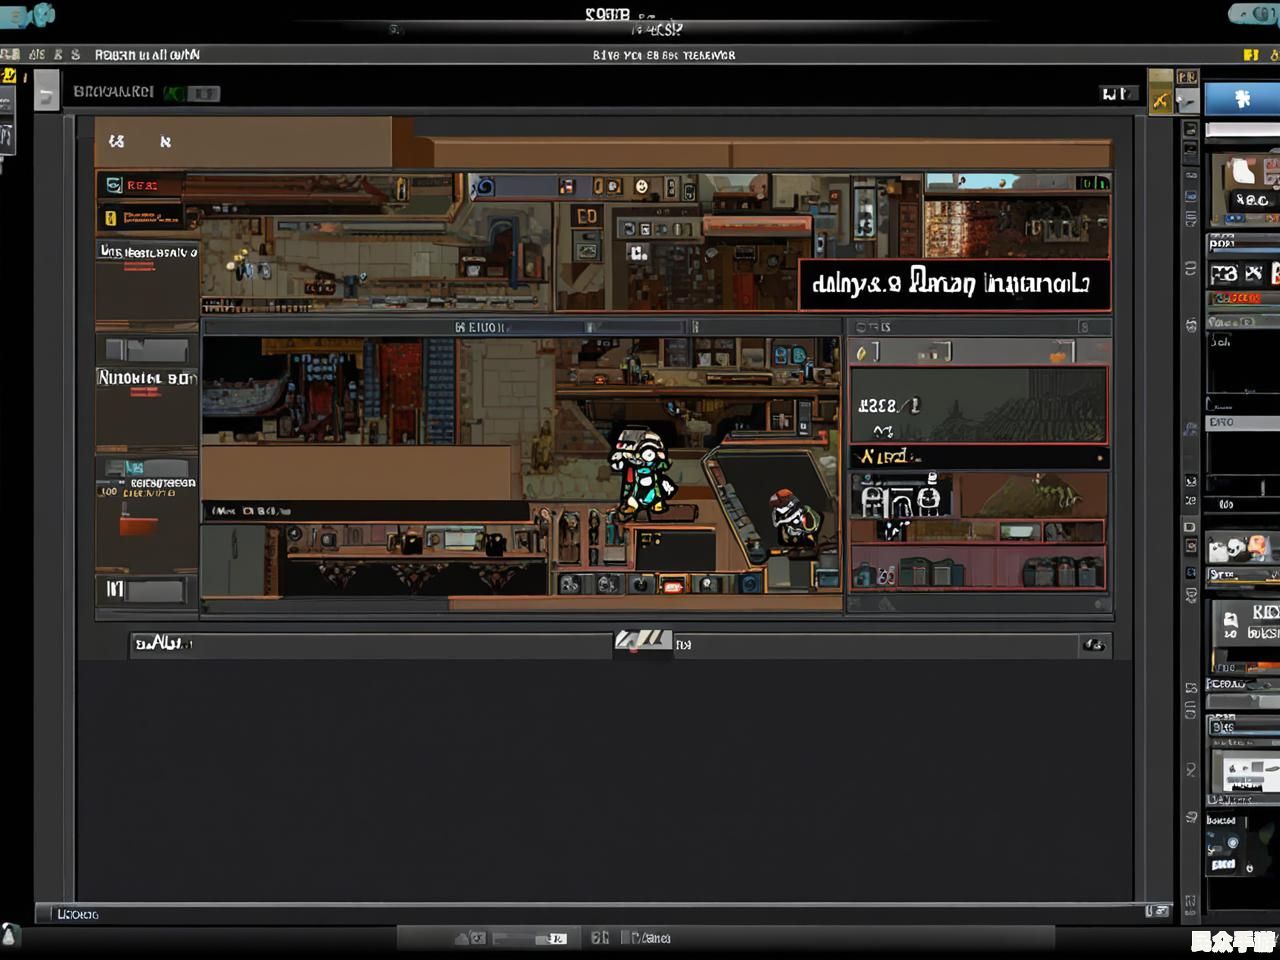Expand the dropdown at right of header bar
Screen dimensions: 1280x960
click(1118, 94)
